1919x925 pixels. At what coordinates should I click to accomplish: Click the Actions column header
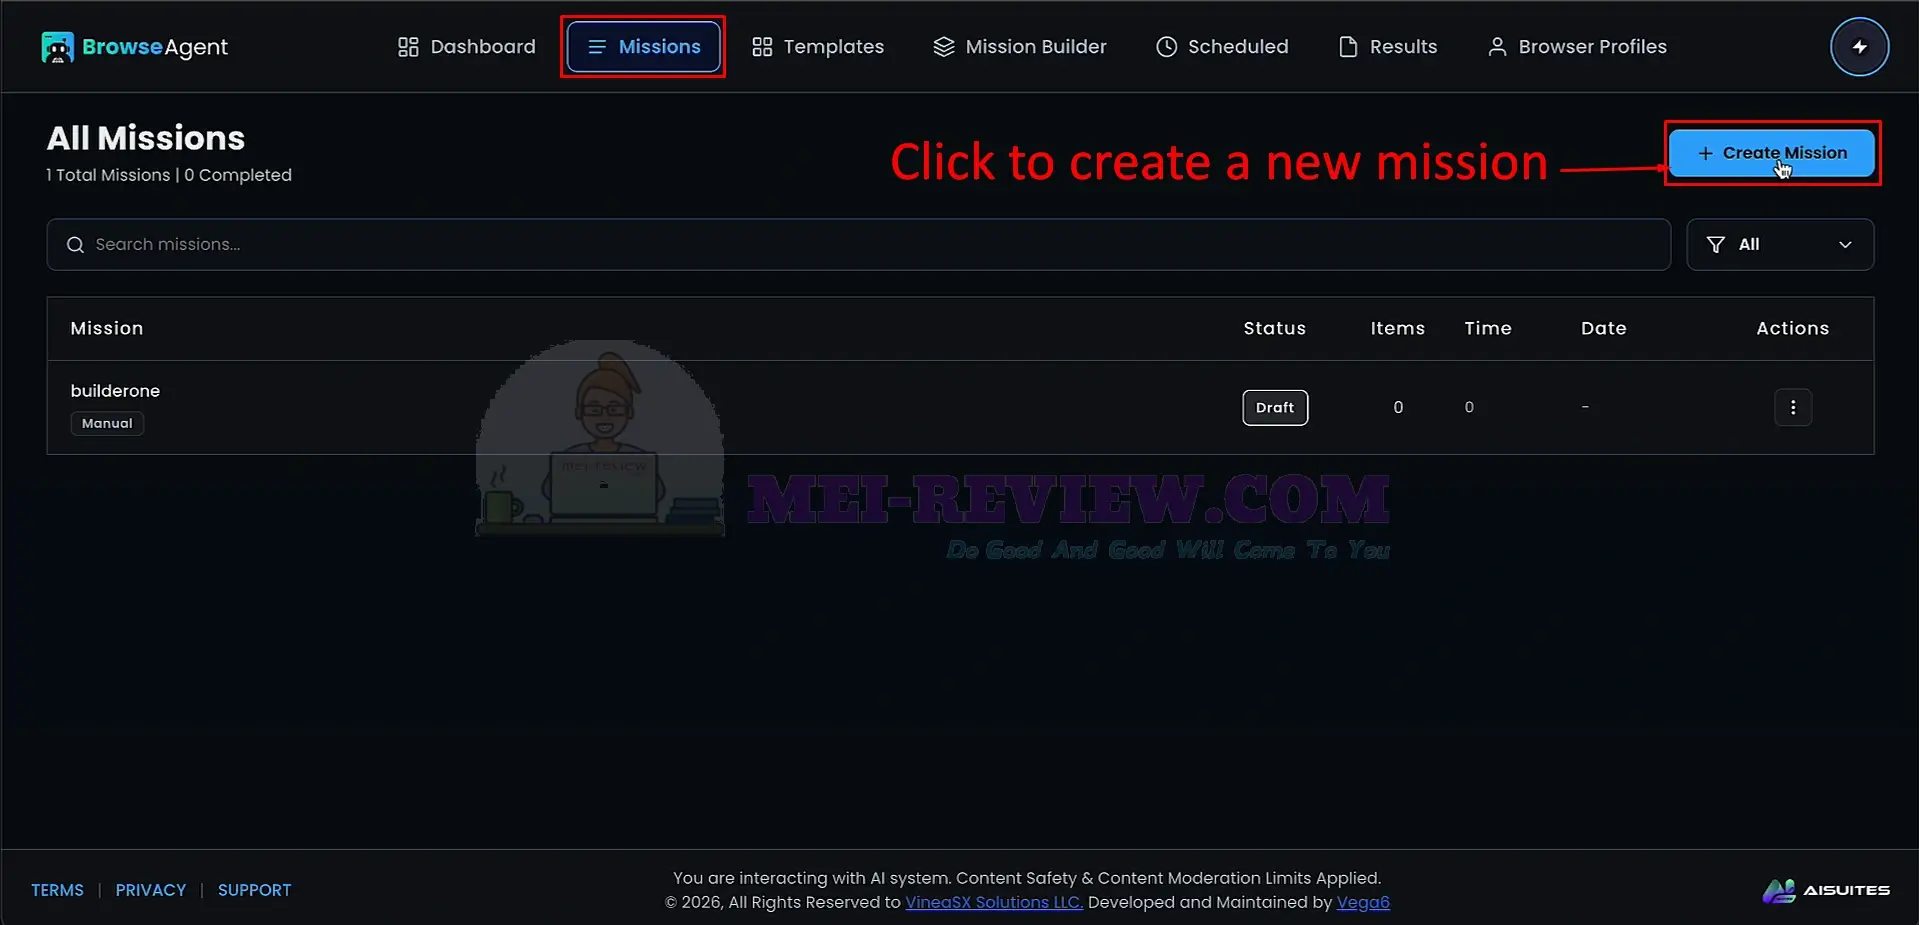point(1792,328)
